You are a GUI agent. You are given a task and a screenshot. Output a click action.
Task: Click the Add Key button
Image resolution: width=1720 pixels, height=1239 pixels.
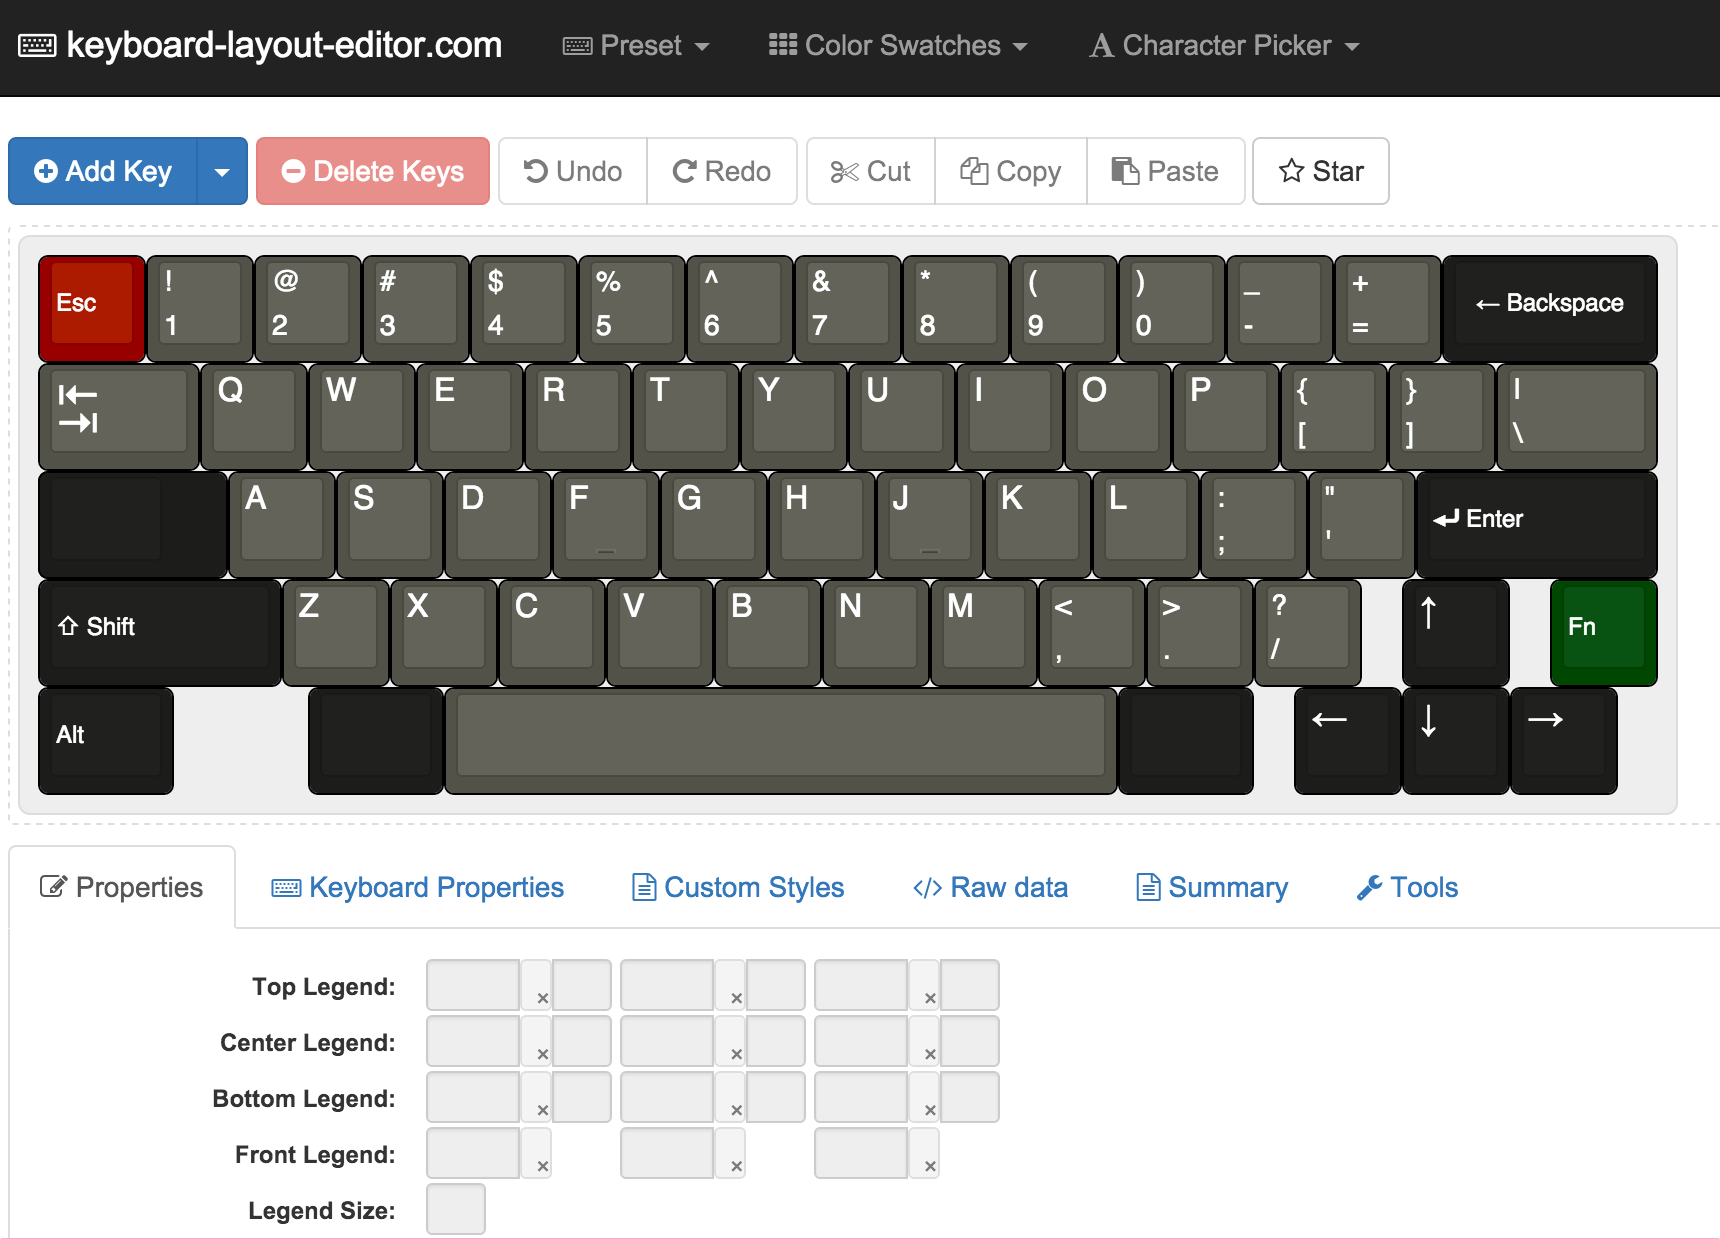[x=103, y=171]
